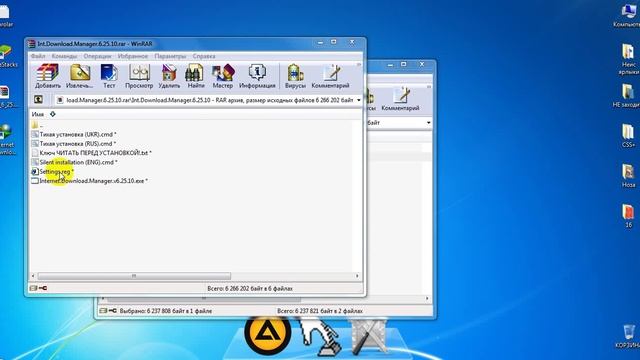This screenshot has width=640, height=360.
Task: Open the Компьютер desktop icon
Action: click(x=628, y=16)
